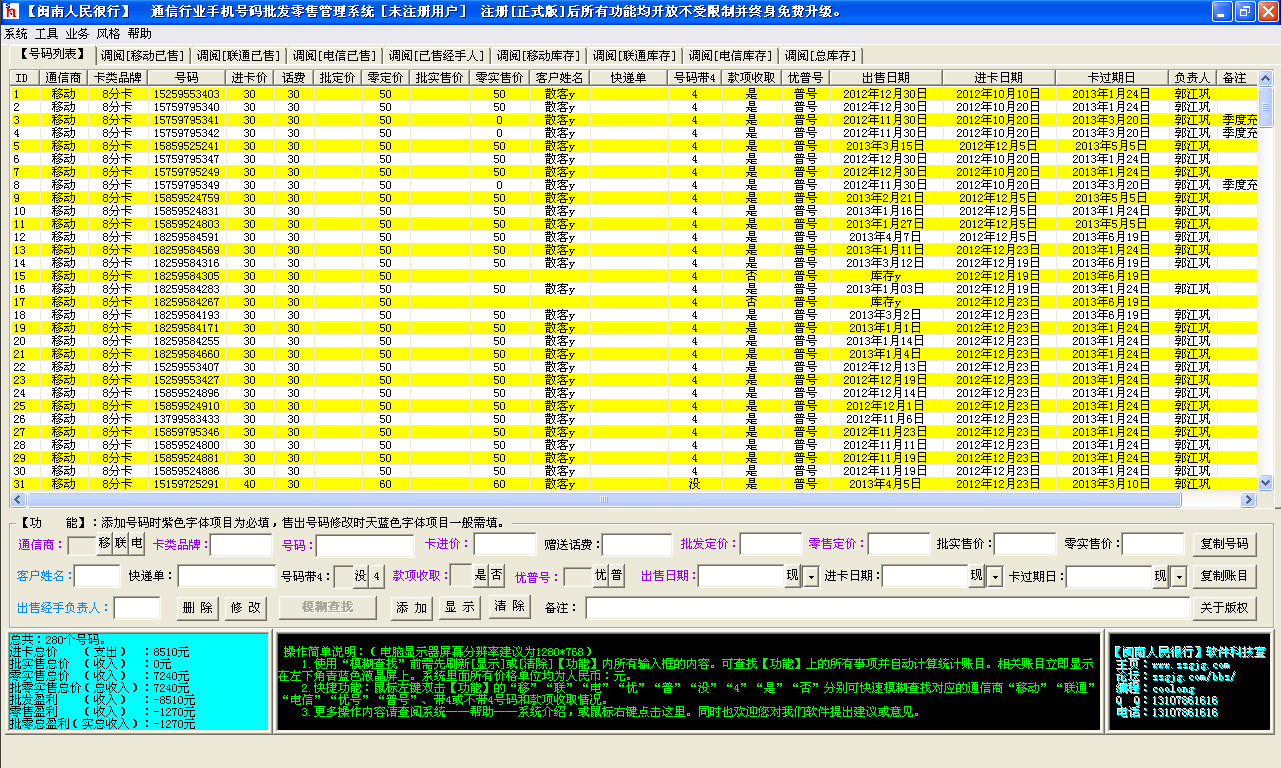The height and width of the screenshot is (768, 1282).
Task: Click the table's vertical scroll-down arrow
Action: (x=1266, y=483)
